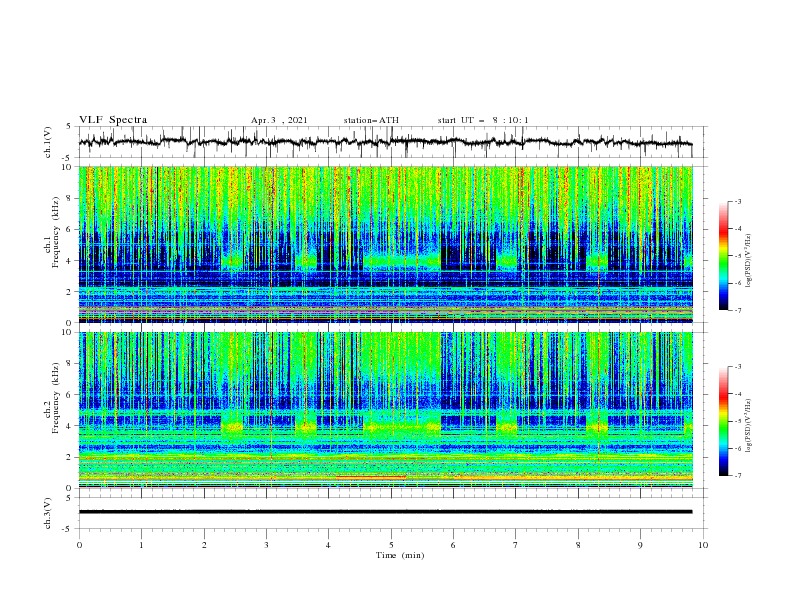
Task: Click the "VLF Spectra" plot title
Action: point(113,120)
